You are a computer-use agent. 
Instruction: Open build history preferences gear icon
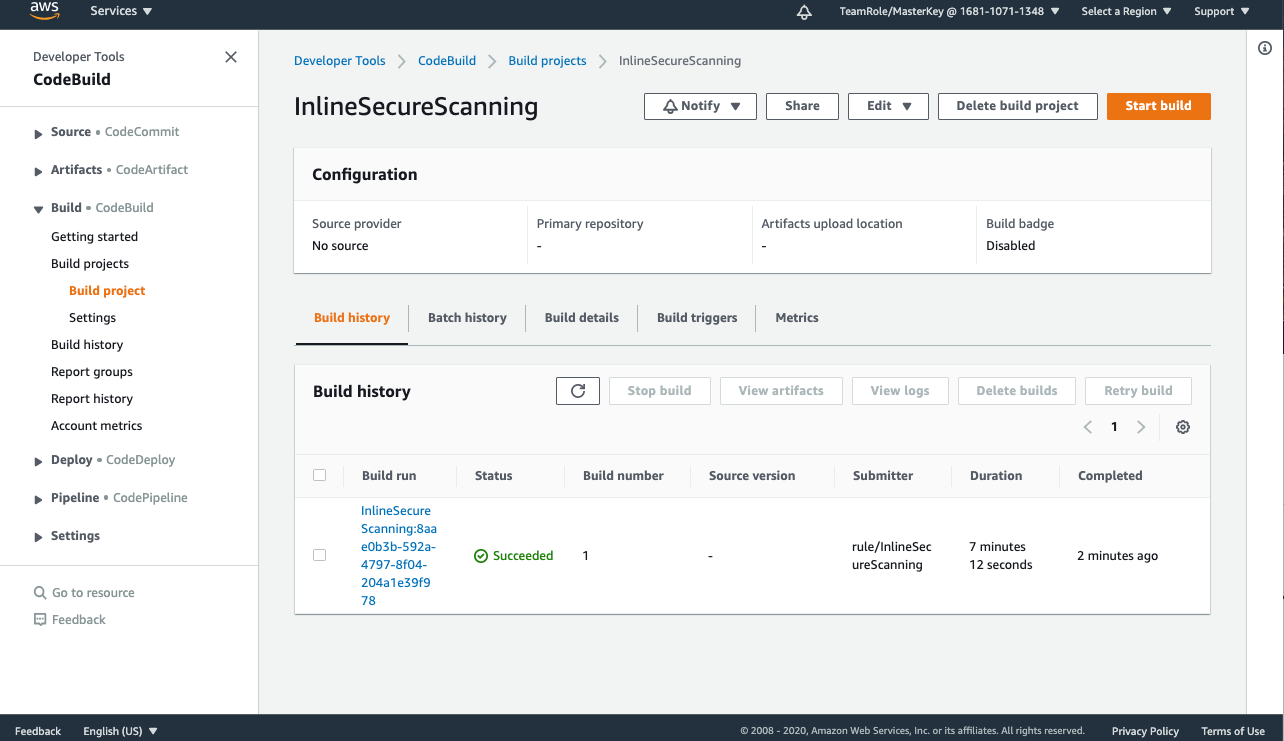1183,427
